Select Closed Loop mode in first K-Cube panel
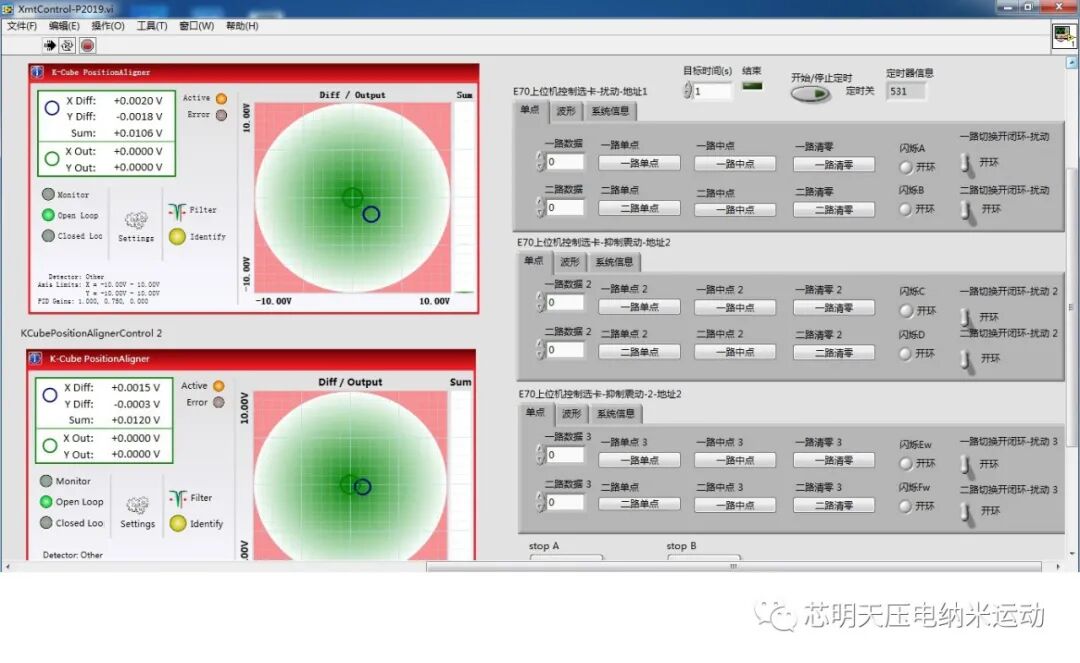Viewport: 1080px width, 663px height. 48,235
